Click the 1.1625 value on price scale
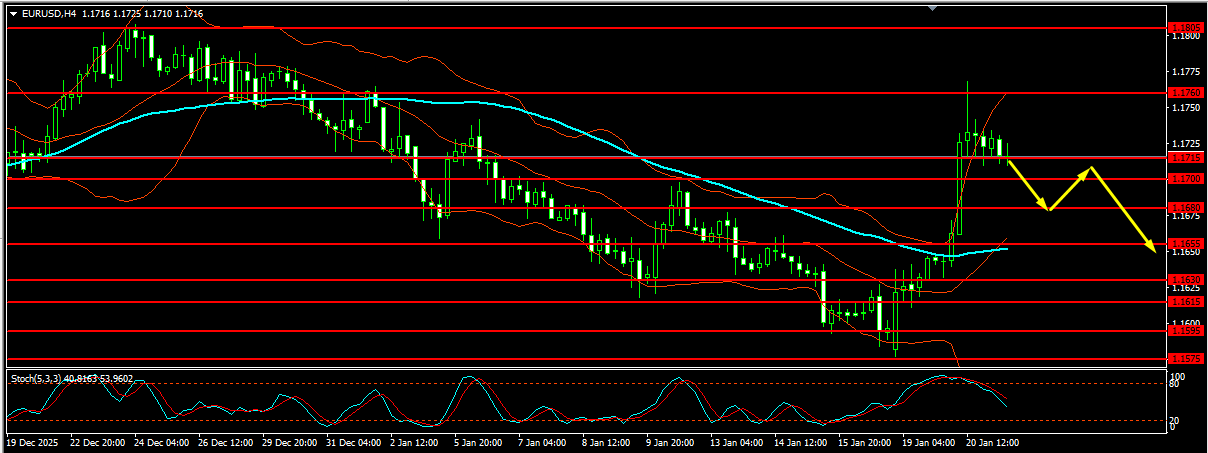 pos(1186,288)
